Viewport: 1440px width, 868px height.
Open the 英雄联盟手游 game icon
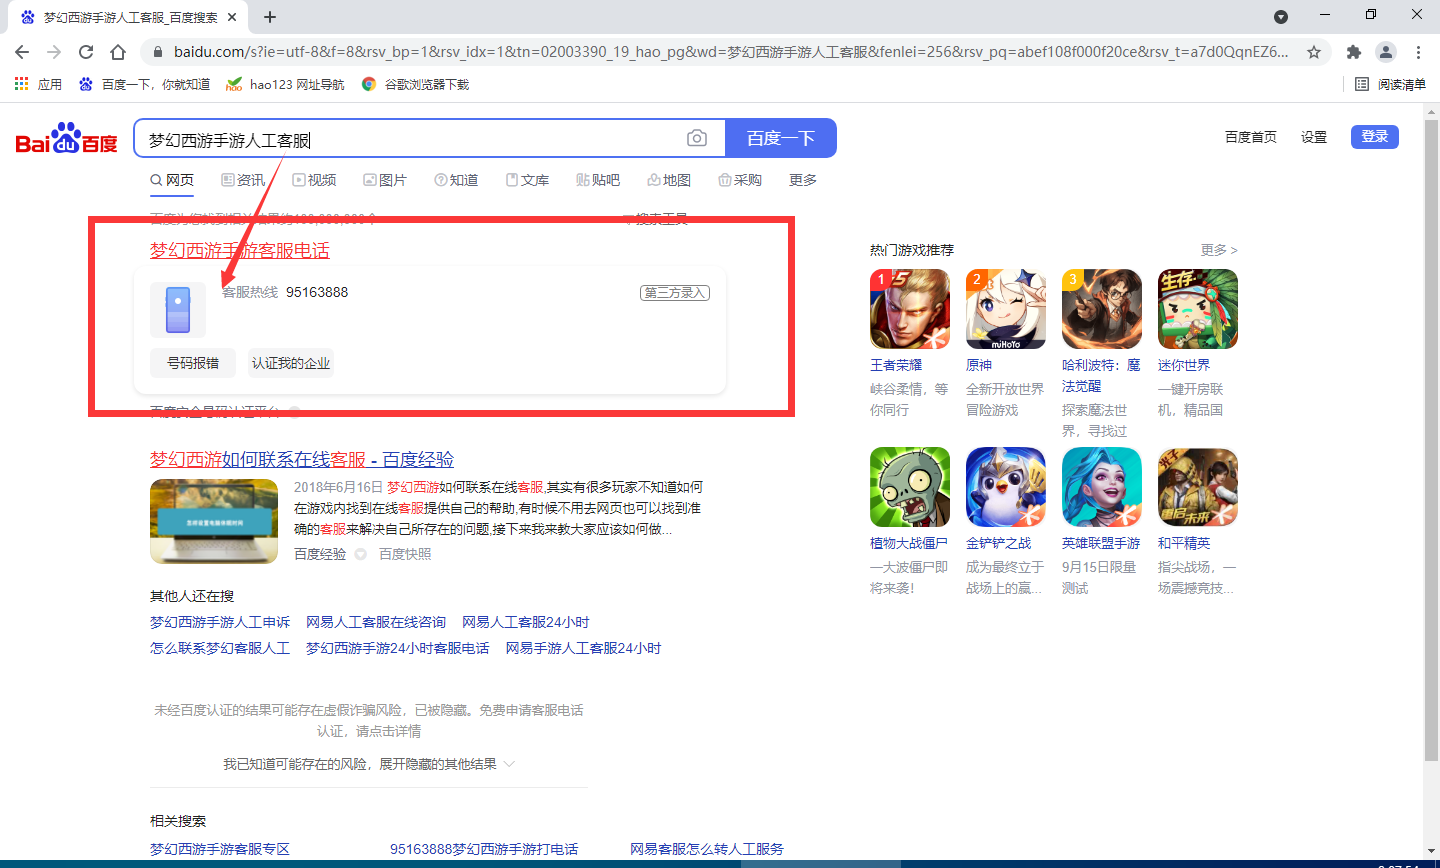tap(1102, 487)
